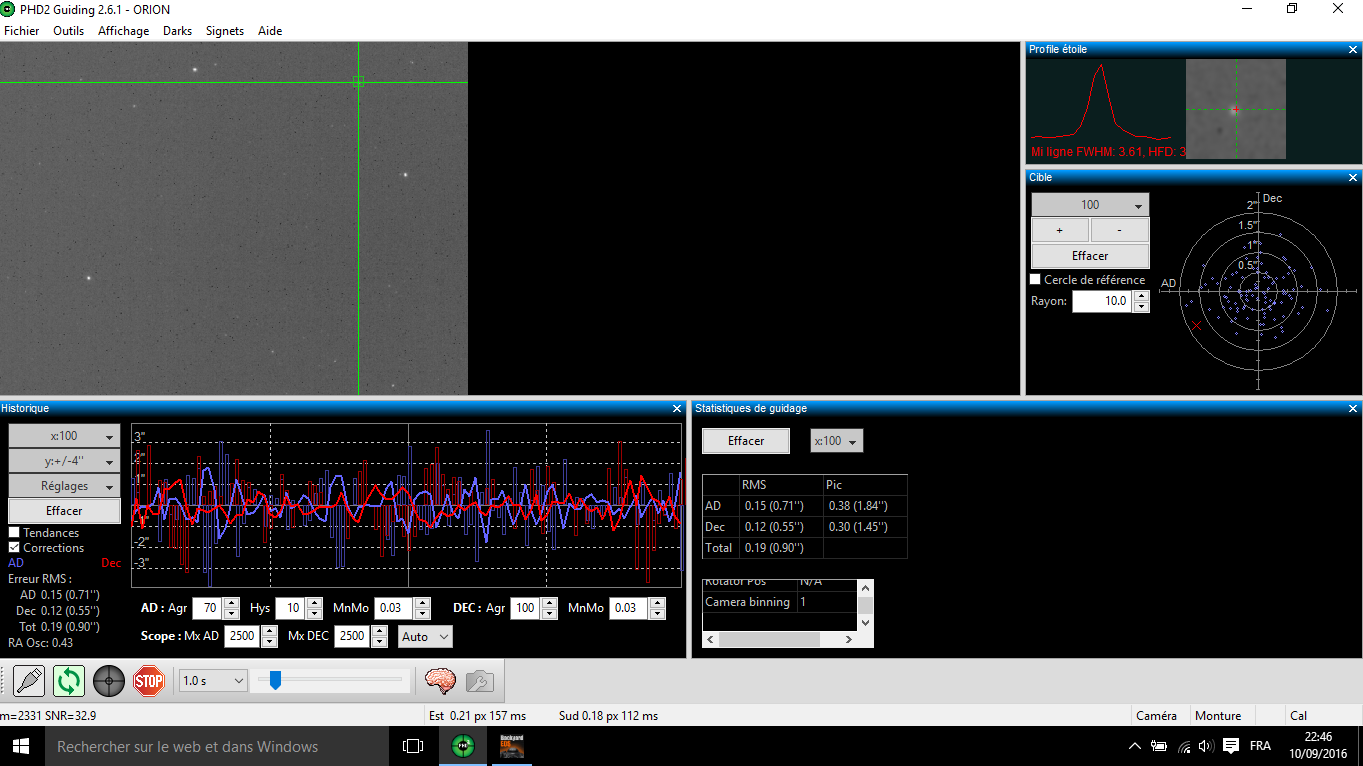1363x766 pixels.
Task: Click the green loop exposure icon
Action: (x=69, y=681)
